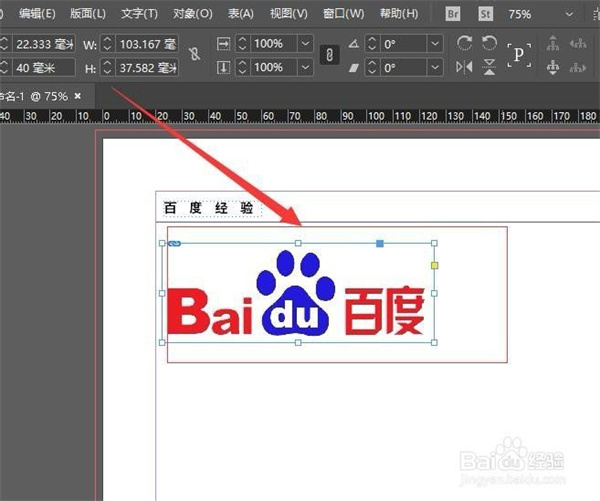
Task: Click the select container icon
Action: [553, 43]
